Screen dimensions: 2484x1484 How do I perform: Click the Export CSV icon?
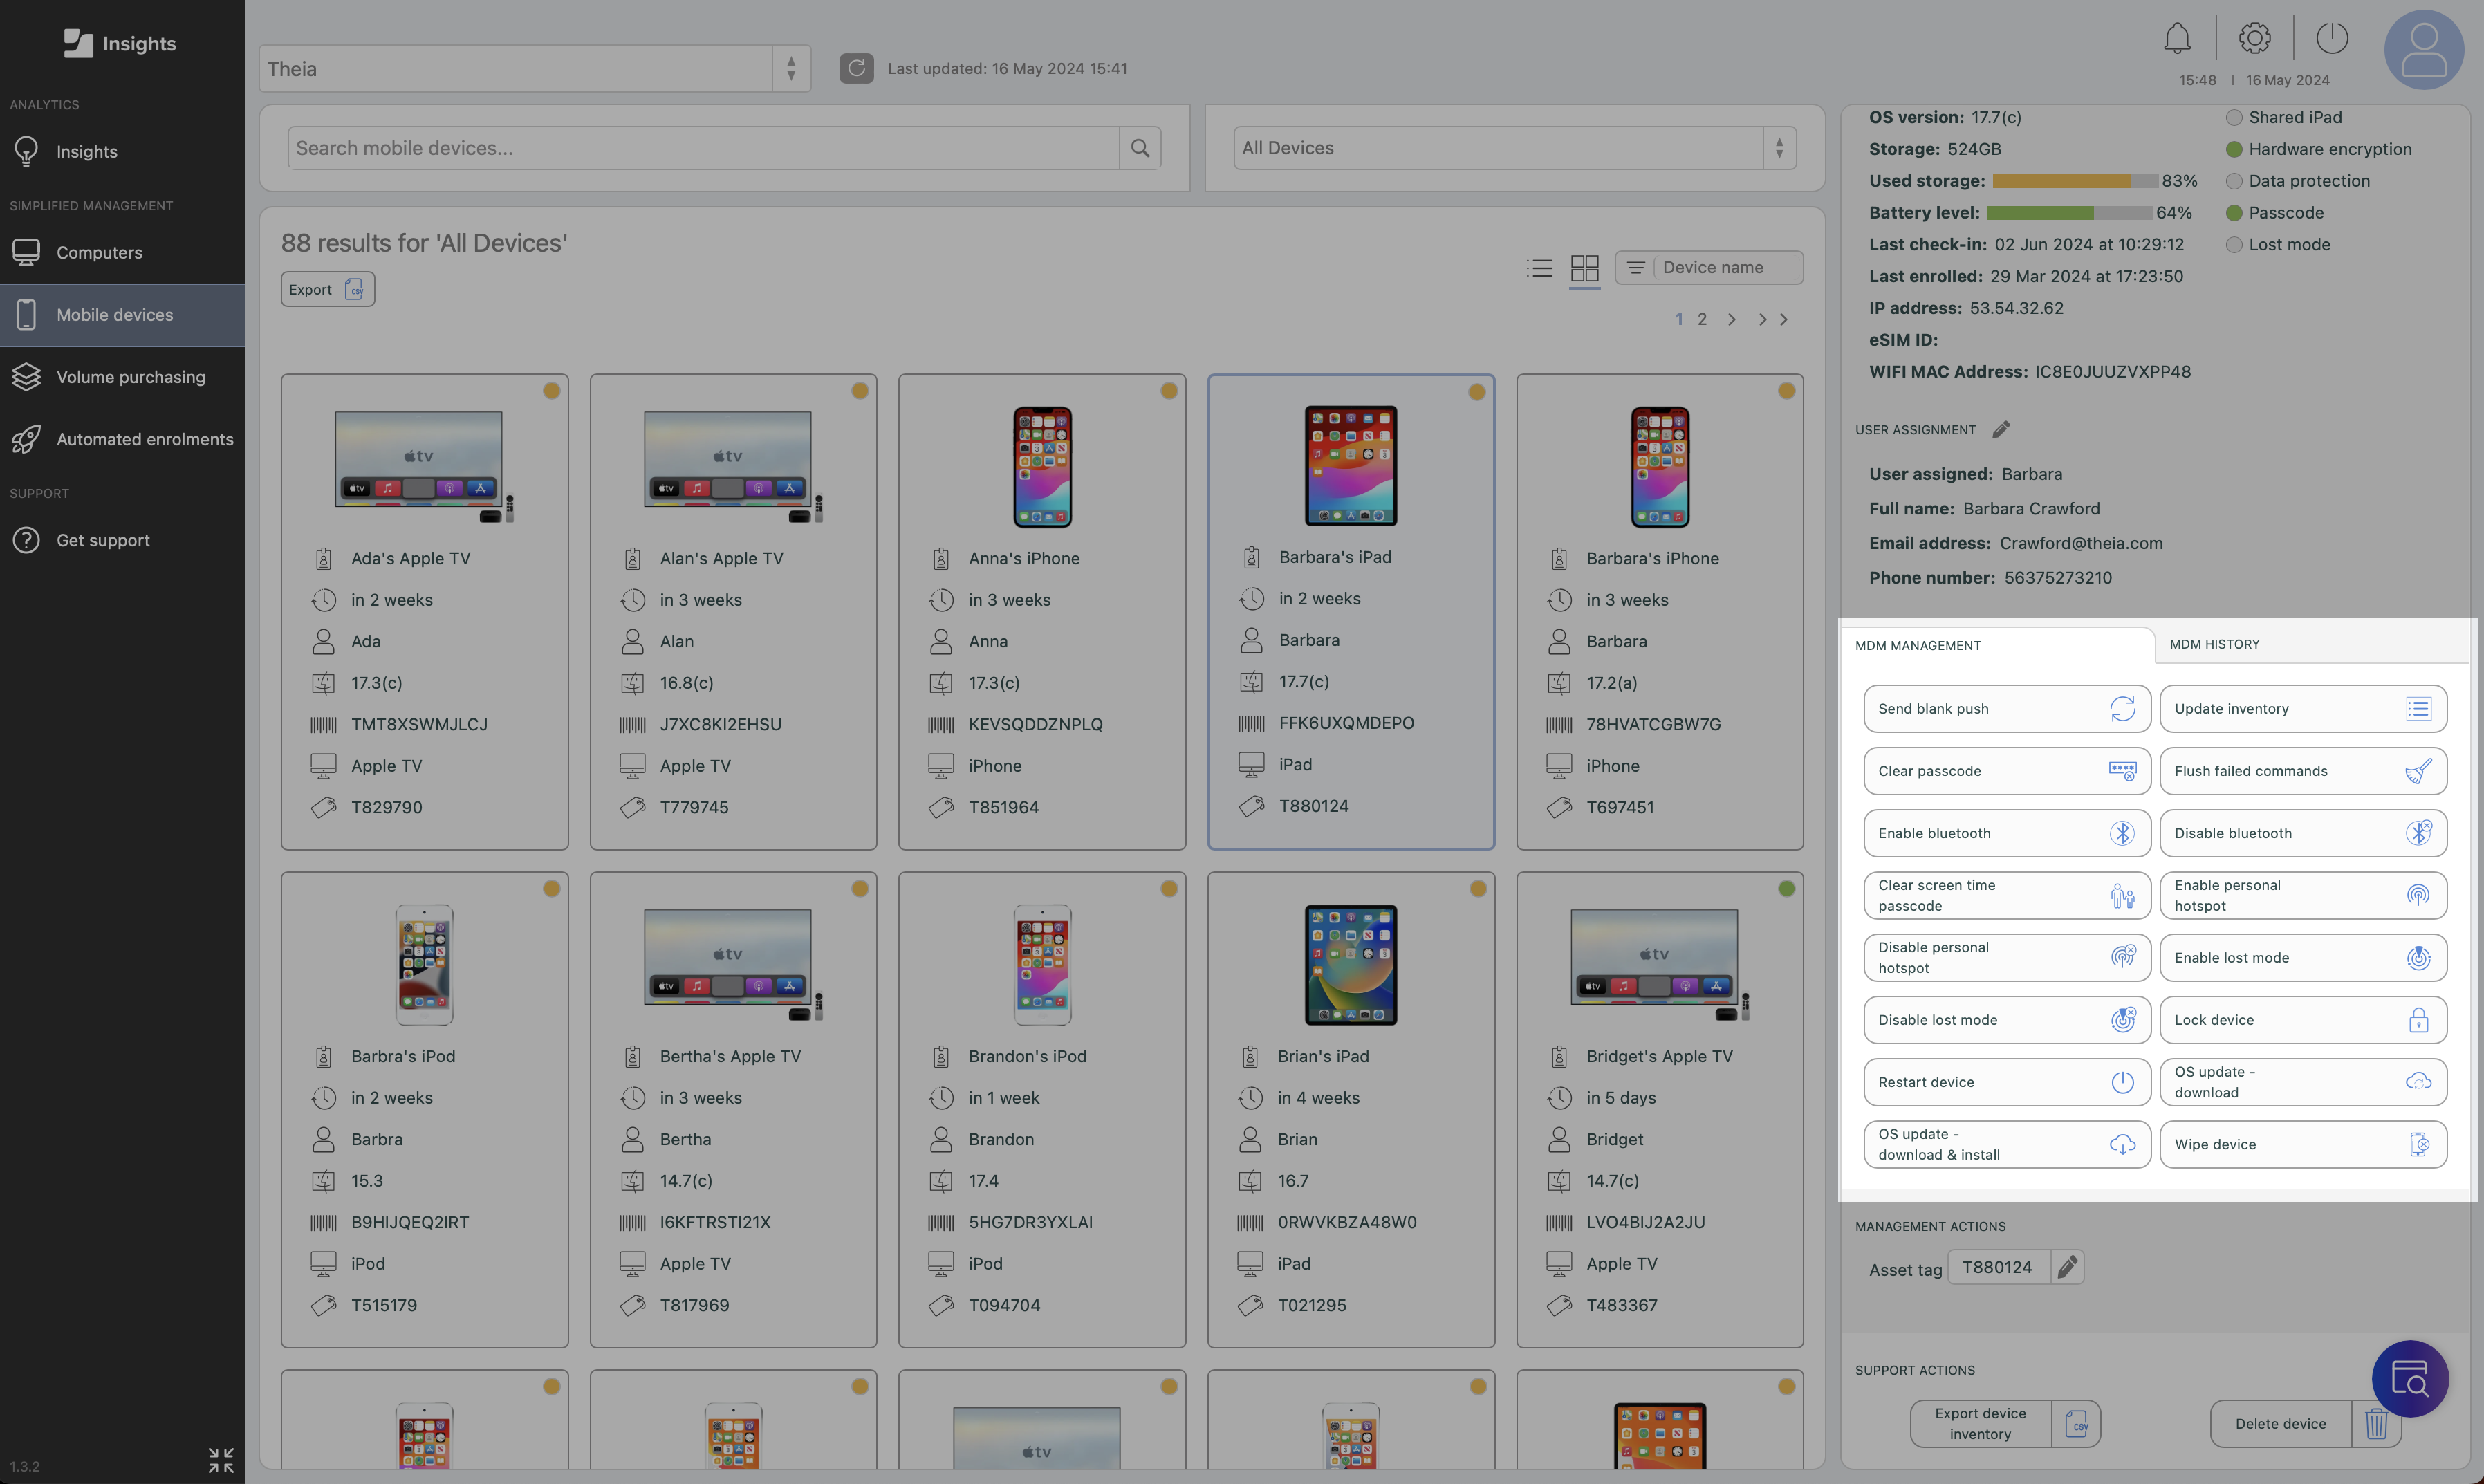pyautogui.click(x=354, y=289)
